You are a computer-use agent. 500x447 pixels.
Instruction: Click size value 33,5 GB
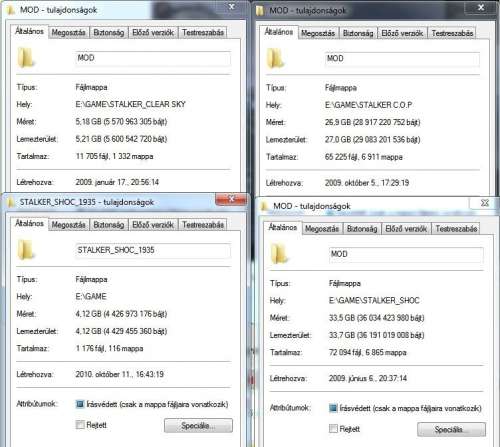click(x=377, y=318)
